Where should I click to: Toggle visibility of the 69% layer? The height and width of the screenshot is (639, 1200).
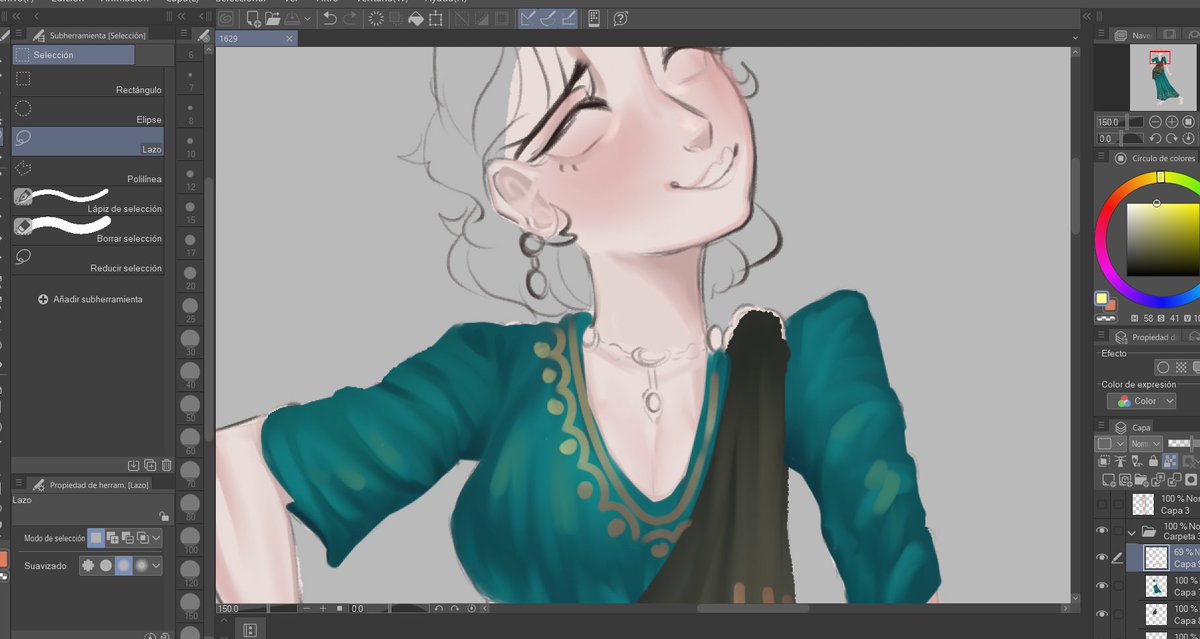click(x=1102, y=557)
